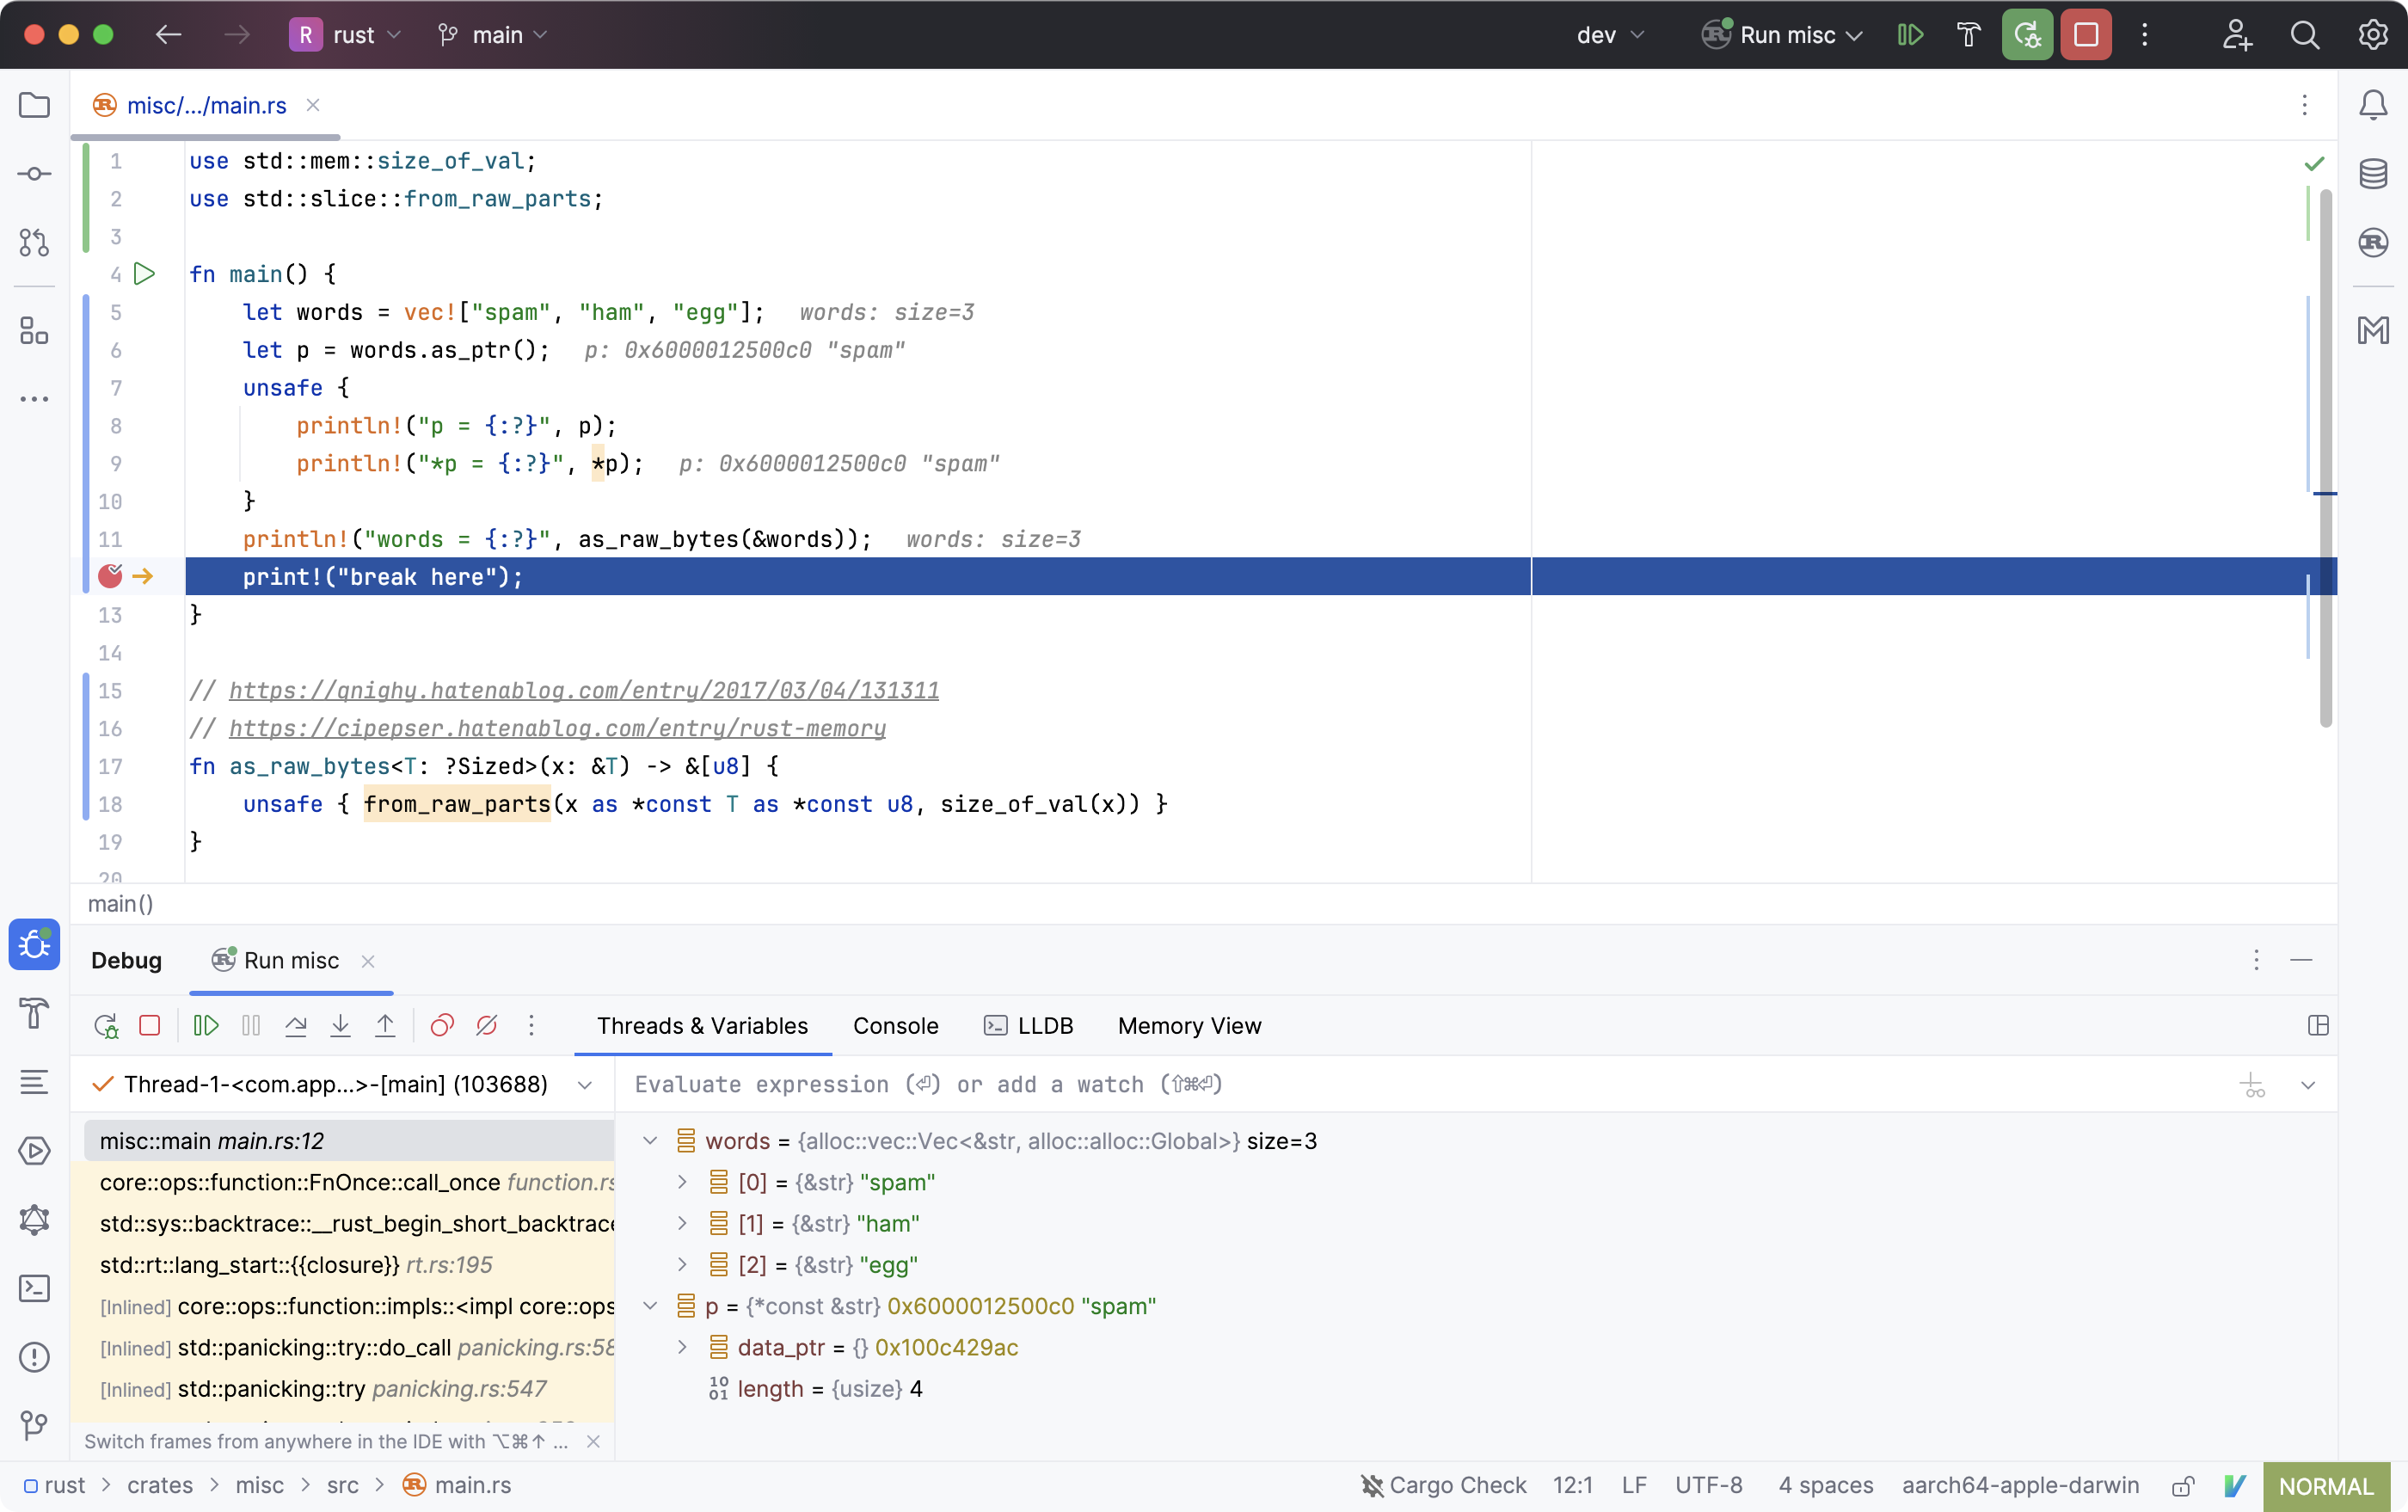Click the crates breadcrumb in status bar

160,1485
